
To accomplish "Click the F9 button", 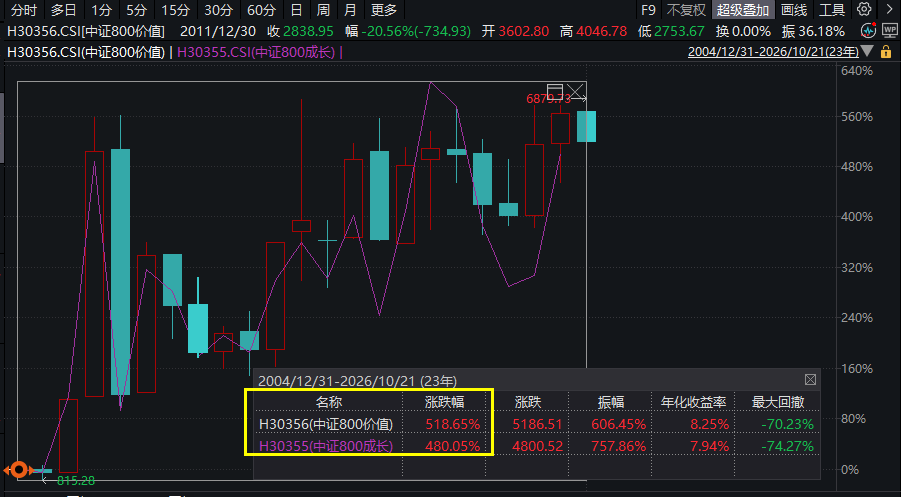I will pyautogui.click(x=648, y=10).
